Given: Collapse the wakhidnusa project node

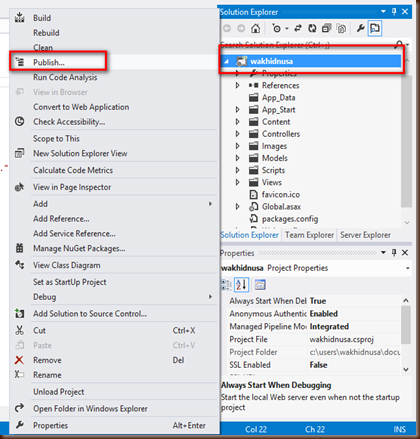Looking at the screenshot, I should (x=227, y=62).
